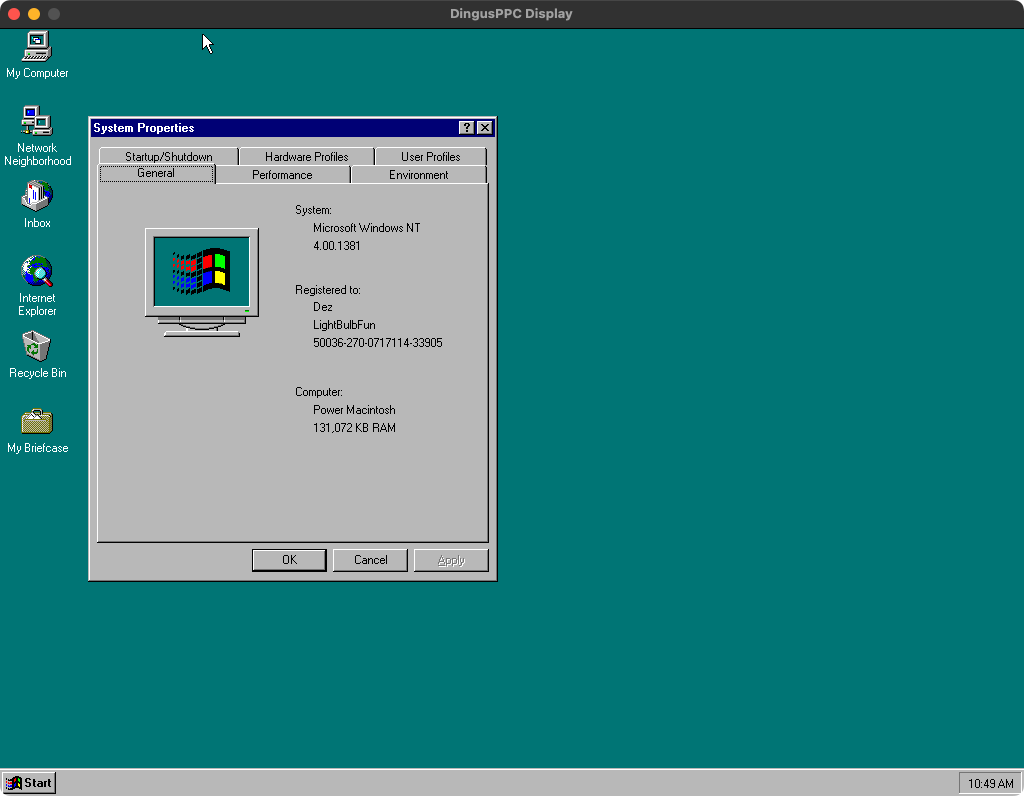Select the Internet Explorer desktop icon
This screenshot has height=796, width=1024.
37,285
